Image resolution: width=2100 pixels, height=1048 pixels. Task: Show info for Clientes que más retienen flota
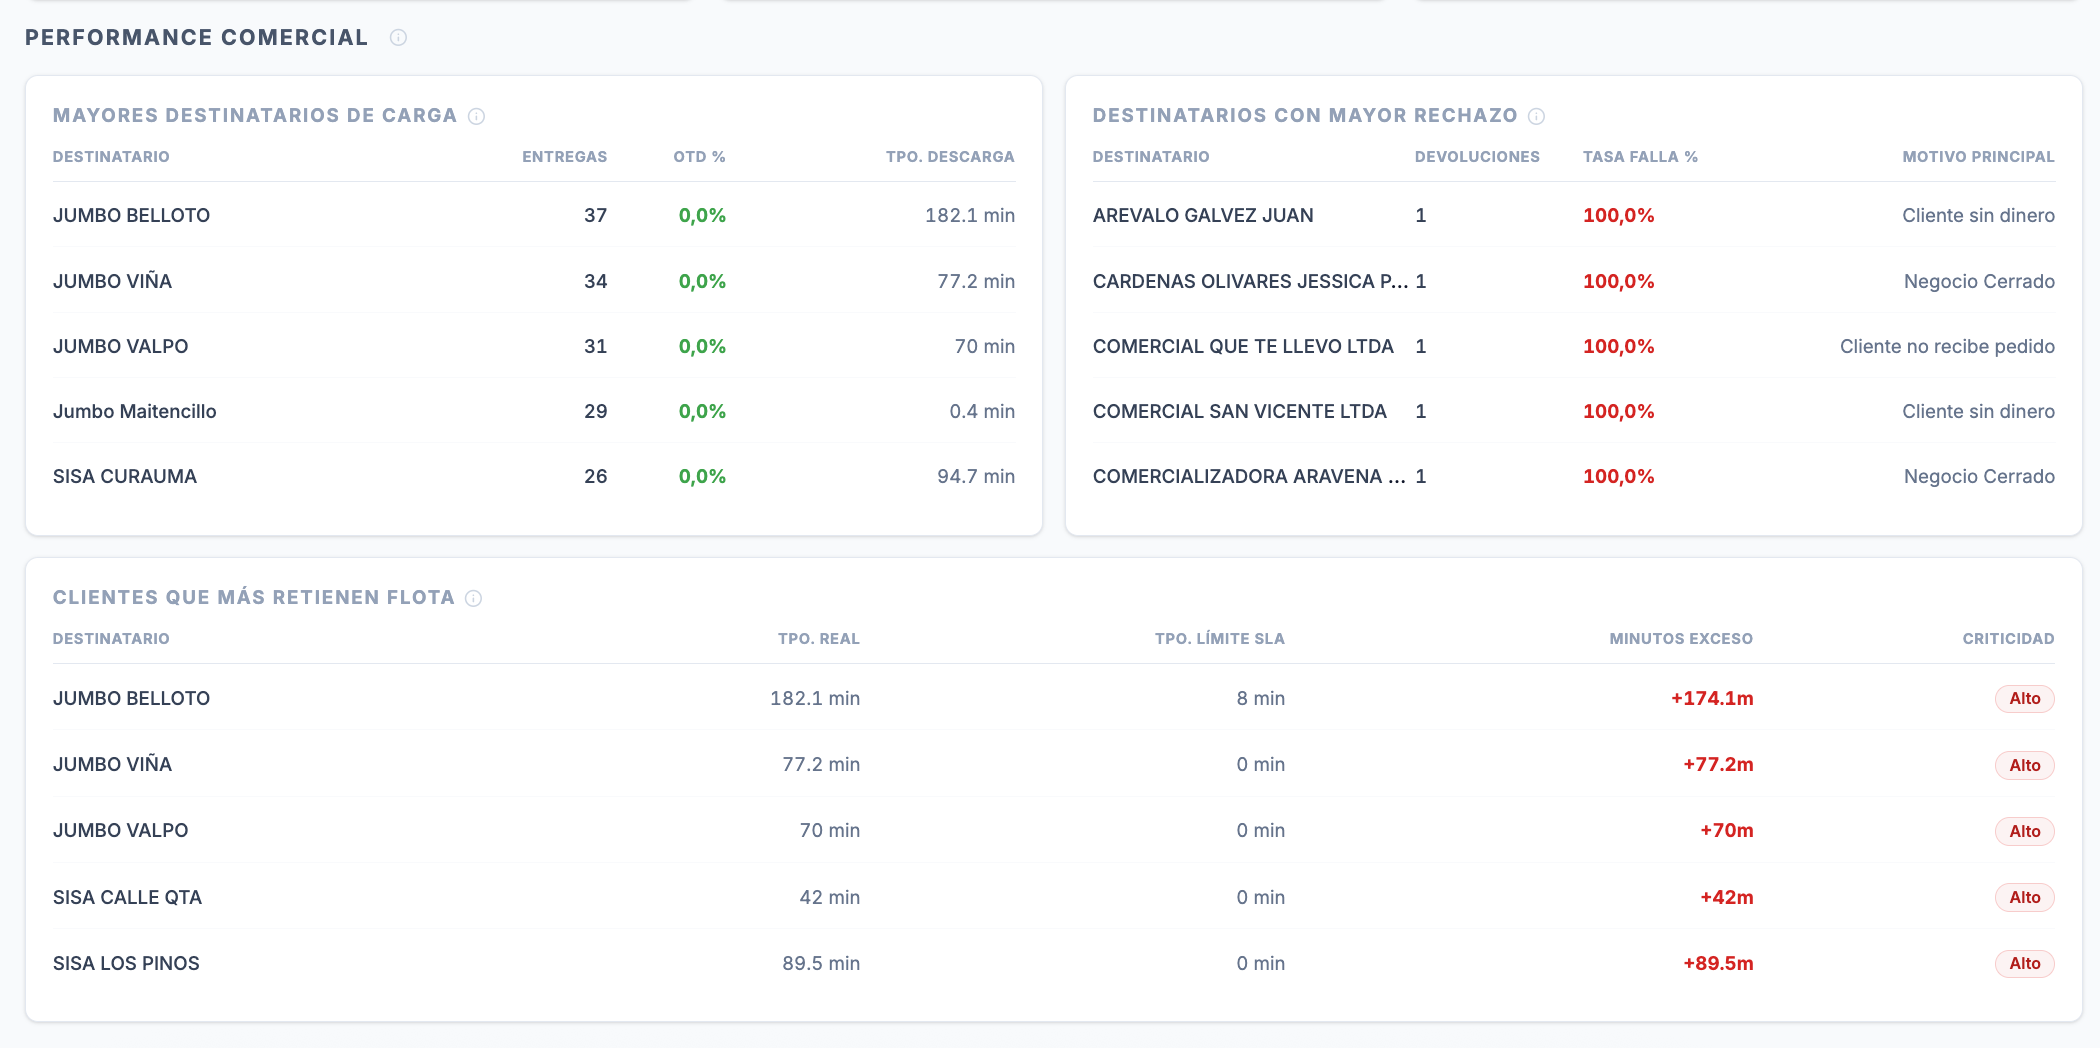pos(474,598)
